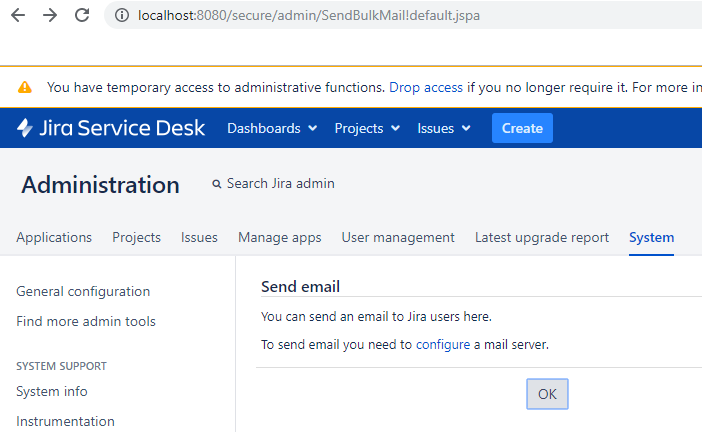The height and width of the screenshot is (432, 702).
Task: Open Instrumentation in sidebar
Action: coord(65,421)
